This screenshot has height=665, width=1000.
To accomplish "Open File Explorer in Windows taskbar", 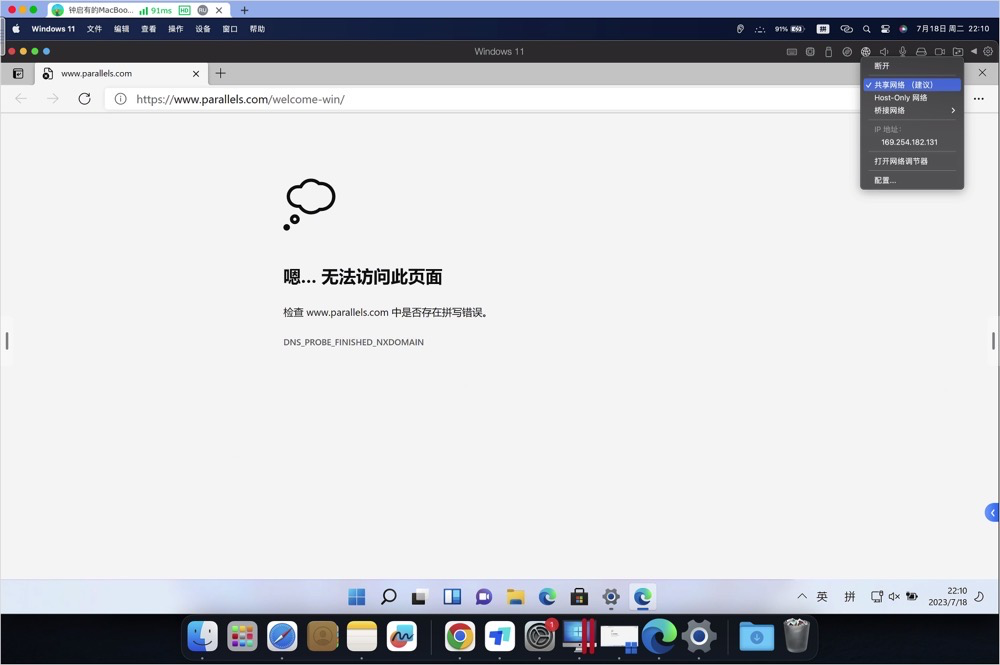I will tap(515, 597).
